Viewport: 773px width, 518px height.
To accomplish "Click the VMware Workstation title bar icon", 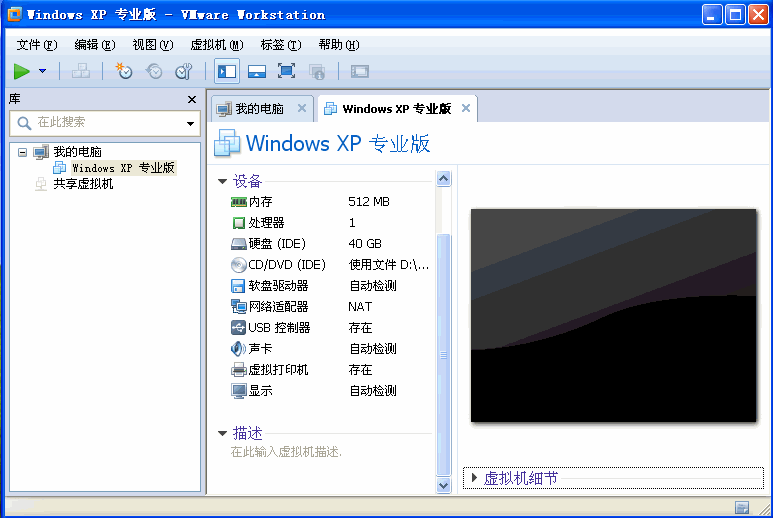I will point(15,14).
